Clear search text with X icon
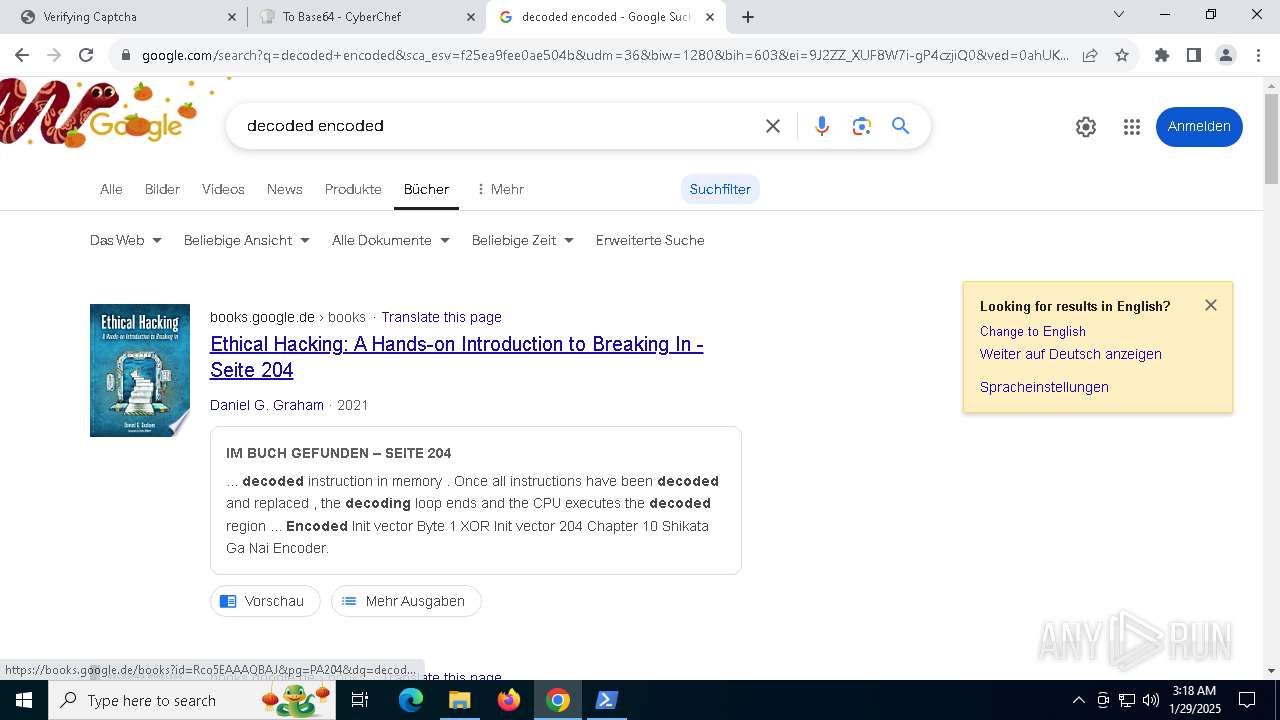 click(773, 126)
